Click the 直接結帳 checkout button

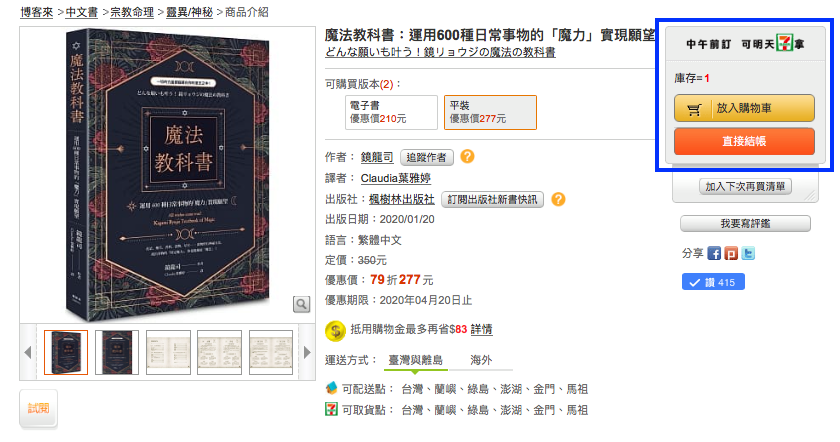click(x=744, y=141)
